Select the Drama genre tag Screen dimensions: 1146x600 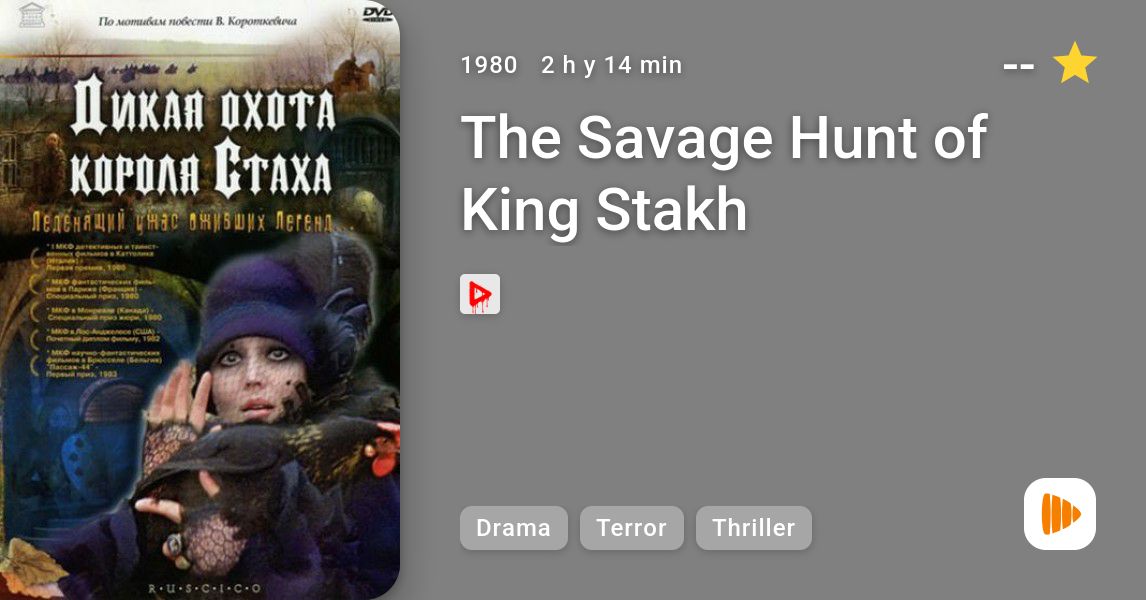513,528
